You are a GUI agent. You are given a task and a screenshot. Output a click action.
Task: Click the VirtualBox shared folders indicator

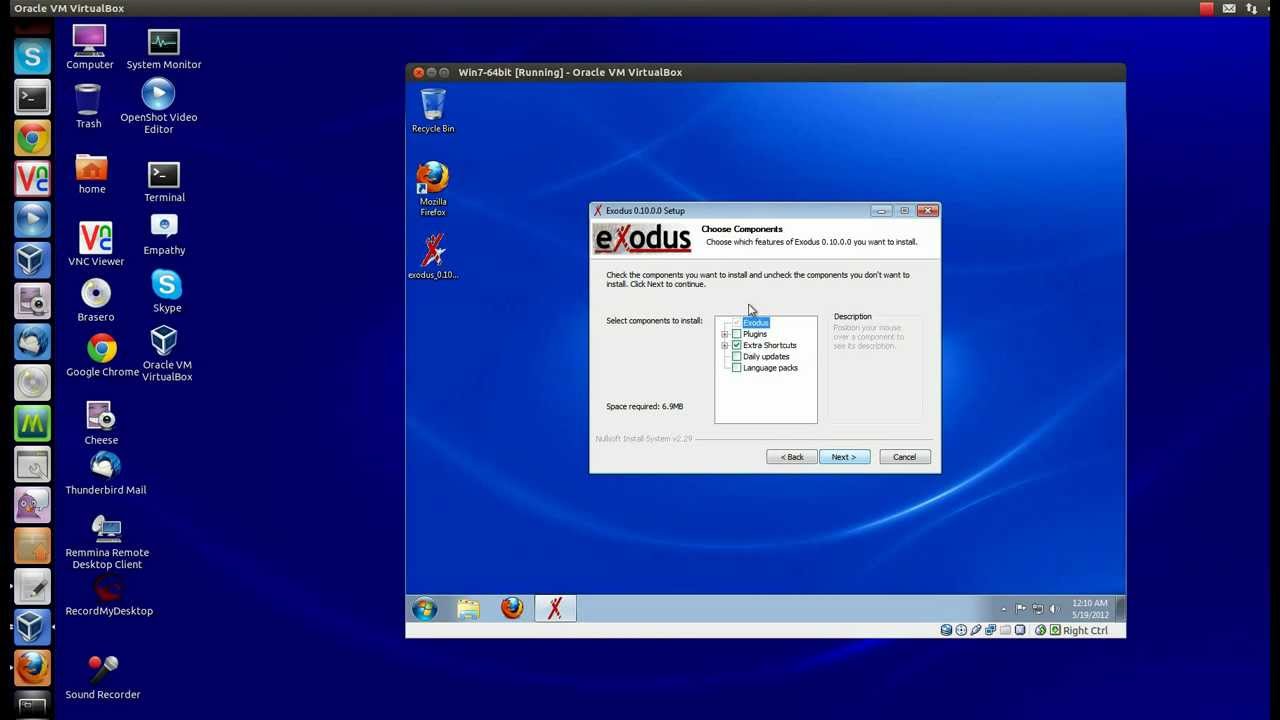[1006, 630]
